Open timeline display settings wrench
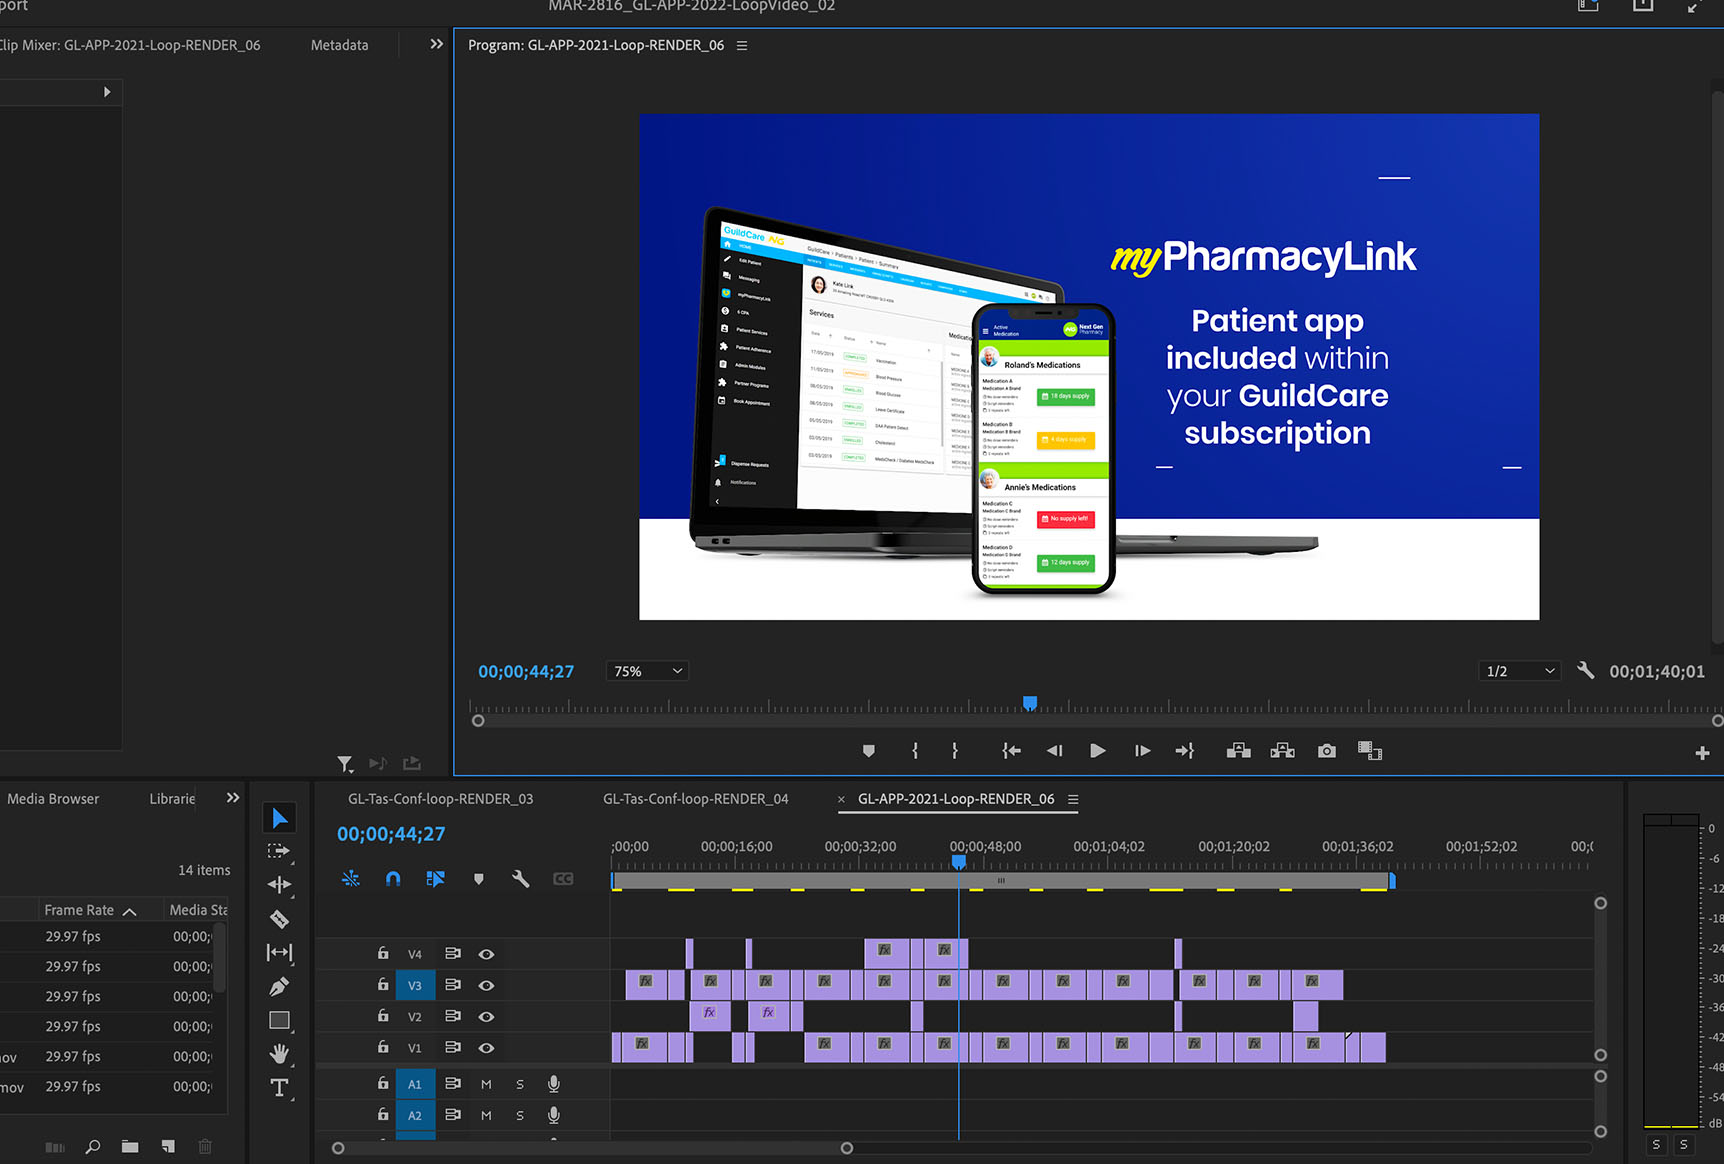Image resolution: width=1724 pixels, height=1164 pixels. pyautogui.click(x=521, y=879)
